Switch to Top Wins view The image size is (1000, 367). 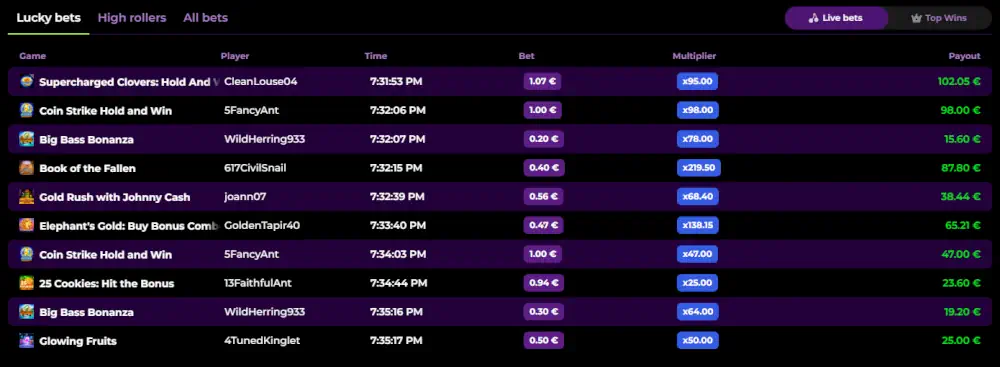coord(939,18)
